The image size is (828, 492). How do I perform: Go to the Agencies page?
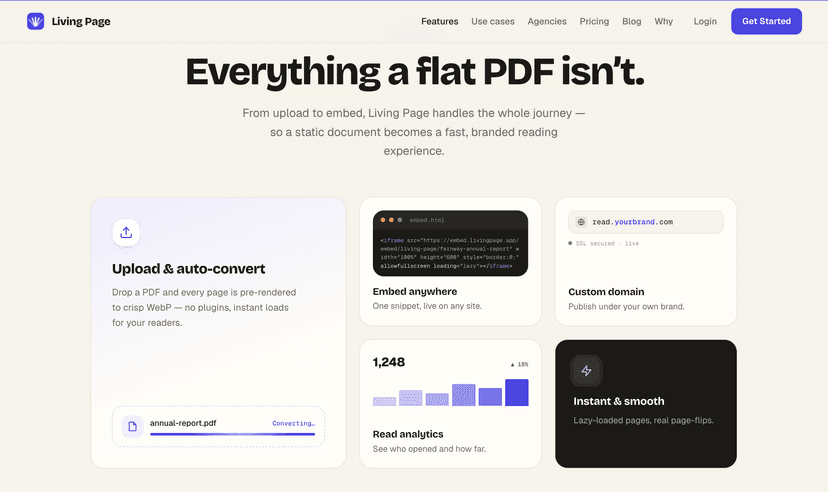tap(547, 21)
